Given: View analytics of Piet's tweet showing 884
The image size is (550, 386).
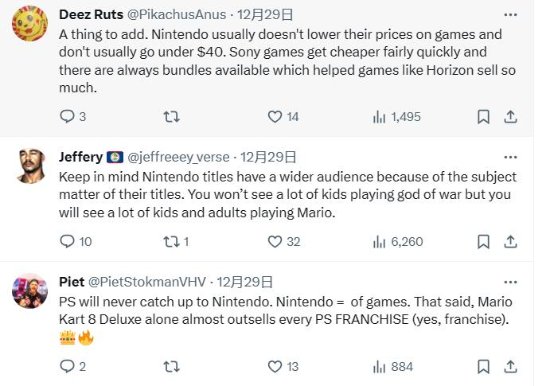Looking at the screenshot, I should tap(393, 367).
